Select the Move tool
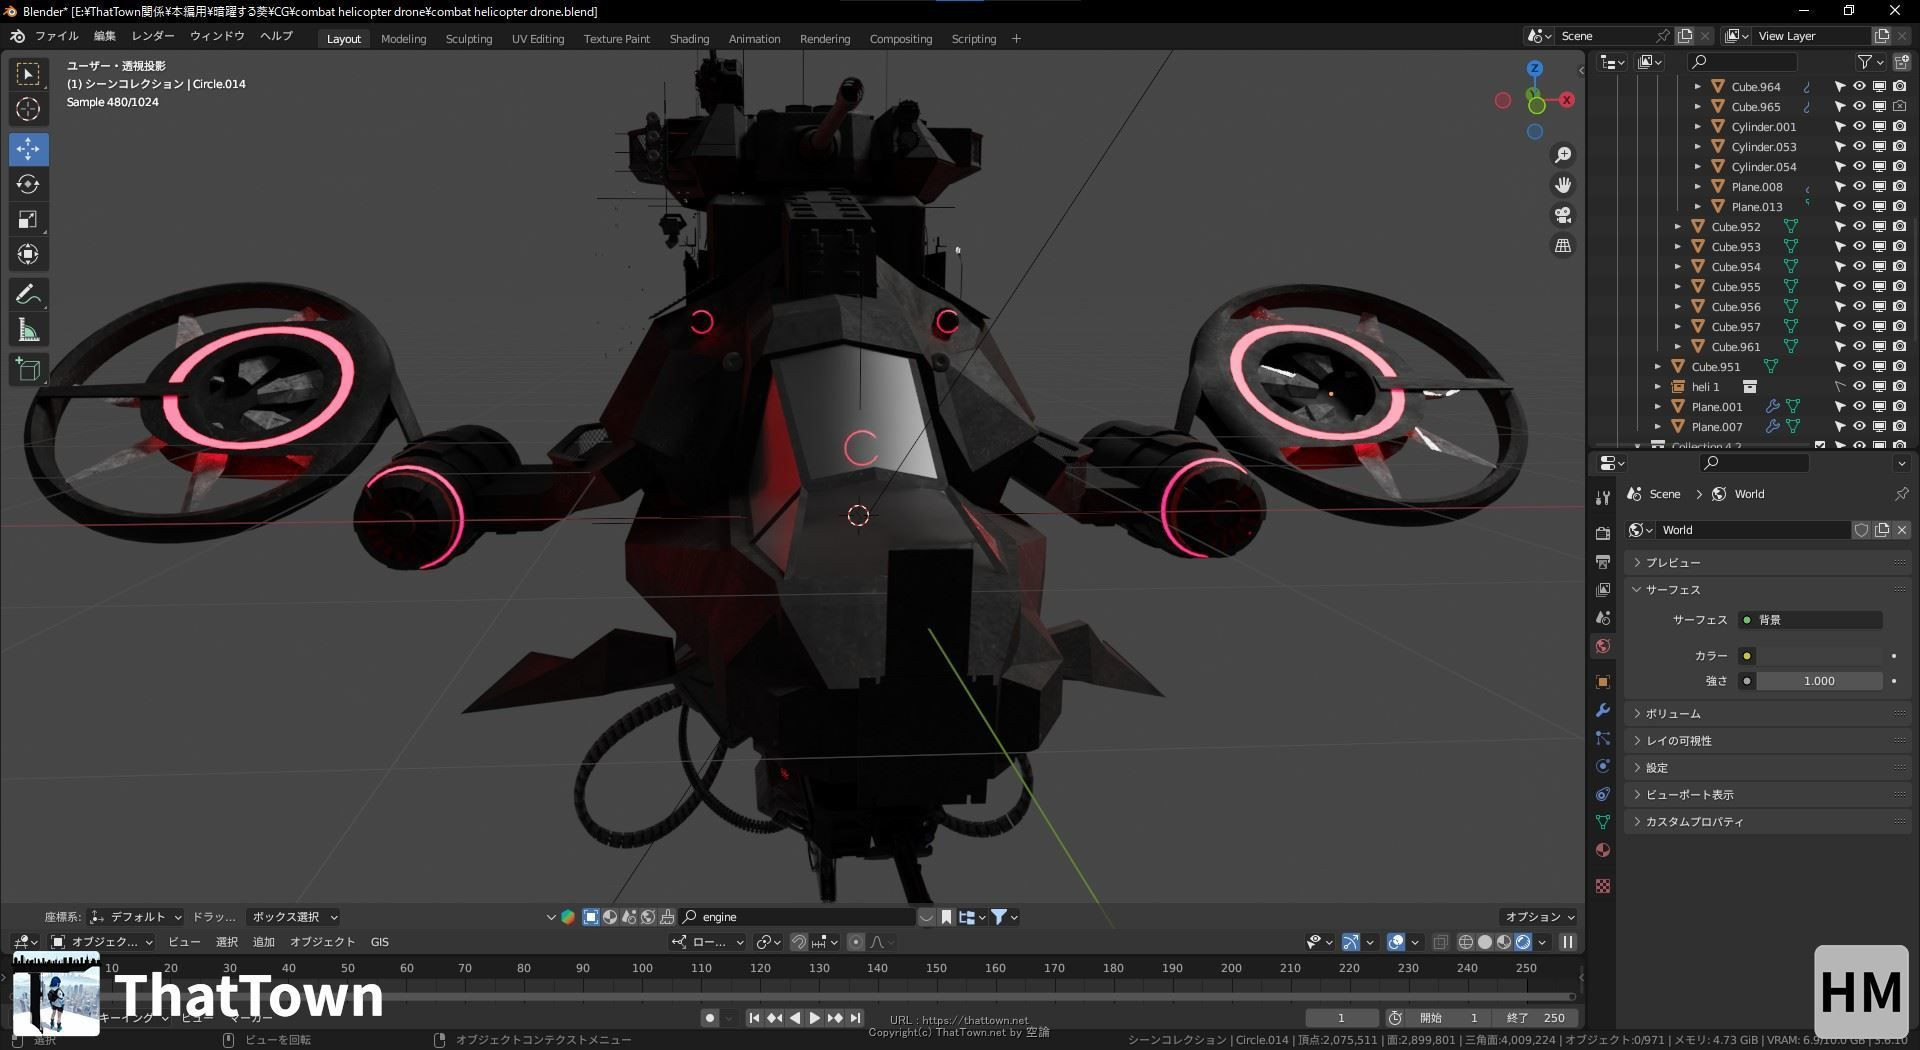Screen dimensions: 1920x1050 click(x=28, y=149)
